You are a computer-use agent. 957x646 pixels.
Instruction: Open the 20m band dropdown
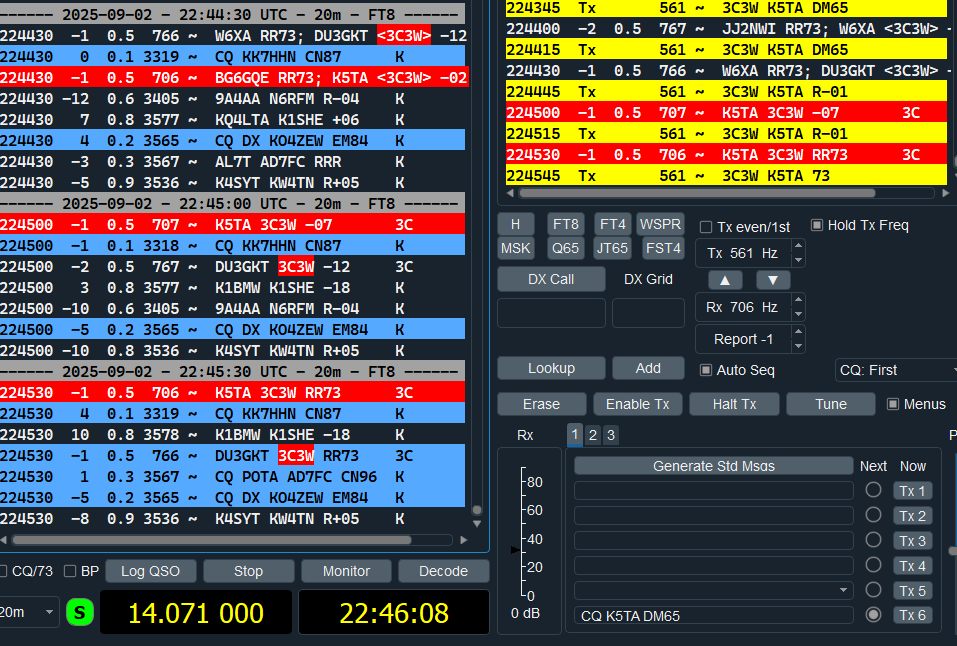tap(28, 612)
